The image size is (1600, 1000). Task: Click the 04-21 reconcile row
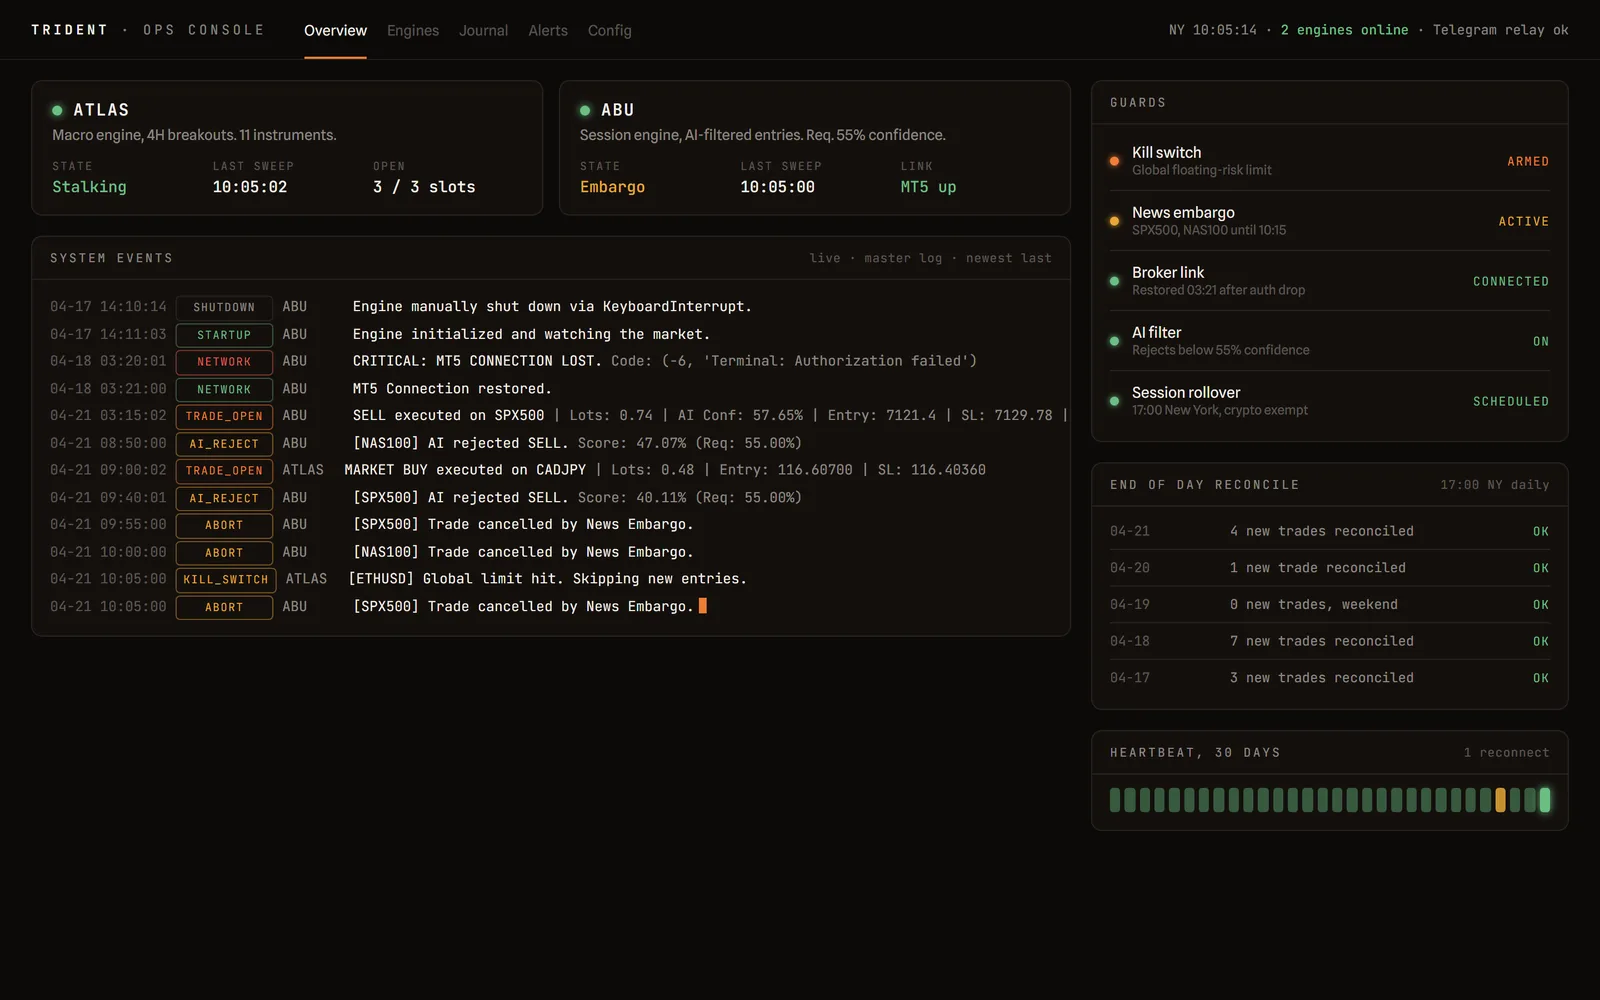[x=1329, y=531]
